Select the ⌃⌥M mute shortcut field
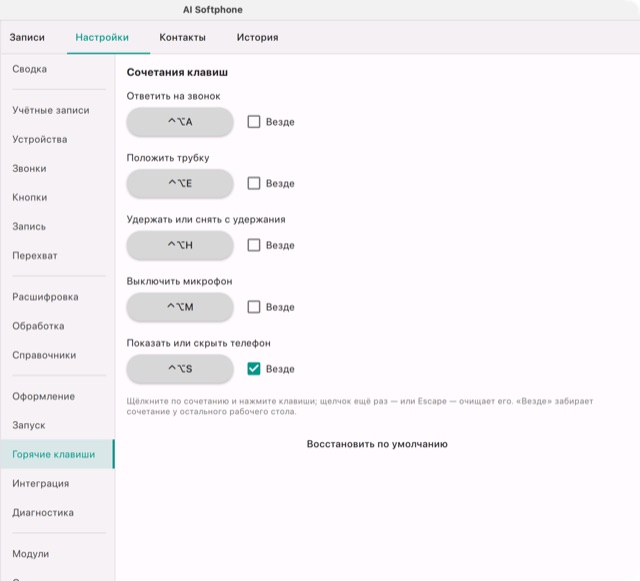This screenshot has height=581, width=640. tap(180, 307)
